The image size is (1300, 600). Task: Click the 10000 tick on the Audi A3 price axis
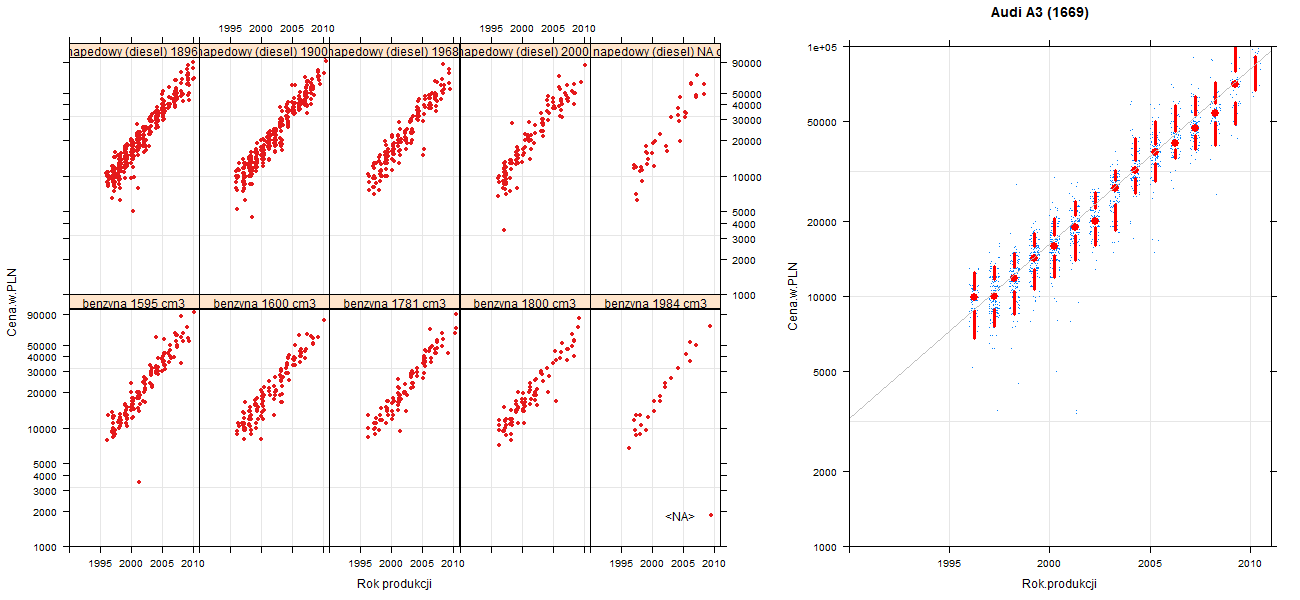tap(823, 297)
